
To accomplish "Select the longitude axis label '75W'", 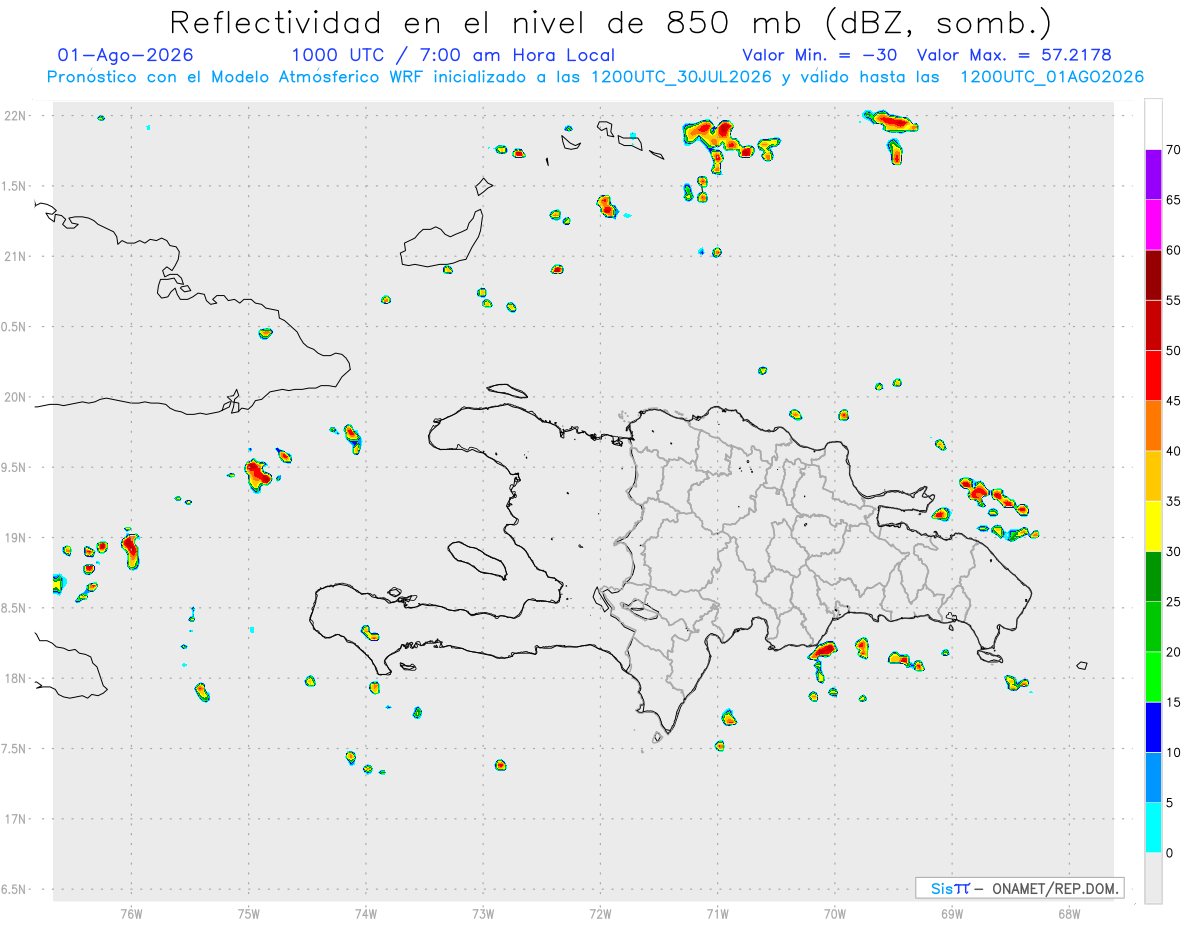I will tap(249, 913).
